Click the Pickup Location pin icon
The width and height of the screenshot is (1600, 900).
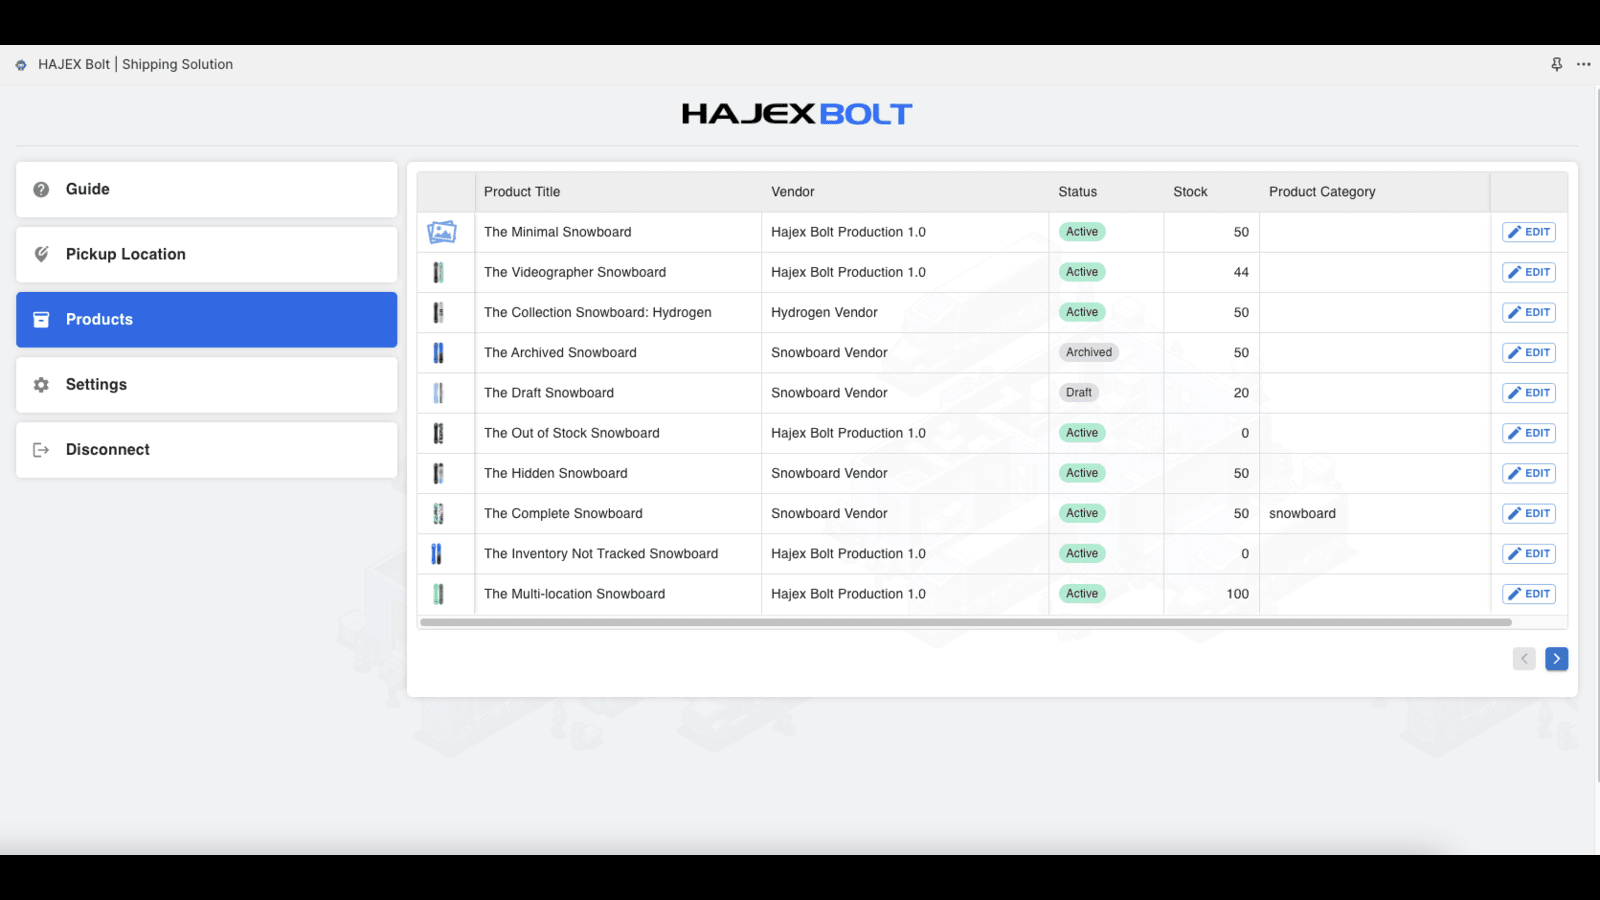point(41,255)
